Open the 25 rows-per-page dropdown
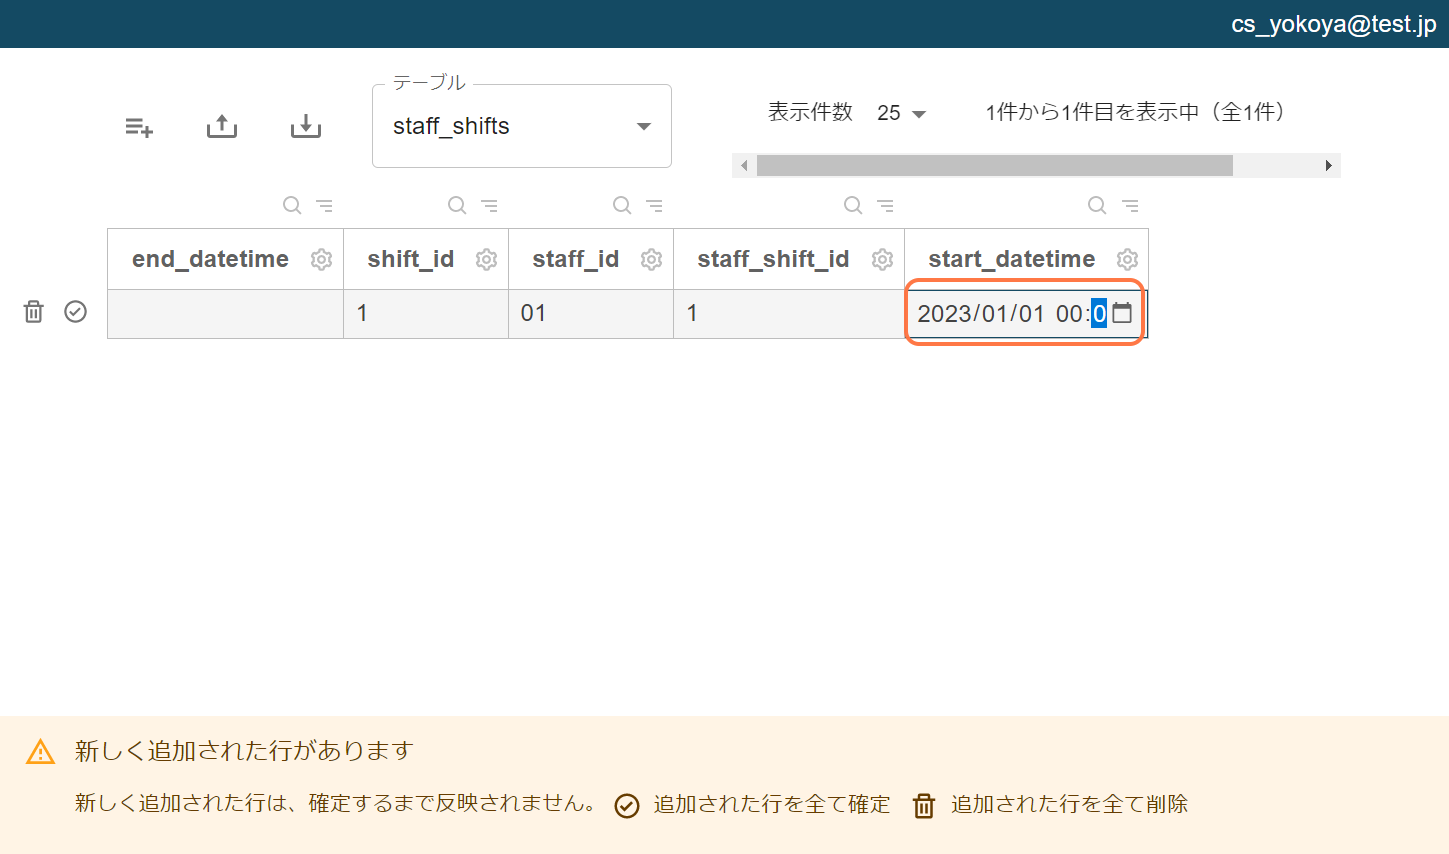 pyautogui.click(x=902, y=113)
